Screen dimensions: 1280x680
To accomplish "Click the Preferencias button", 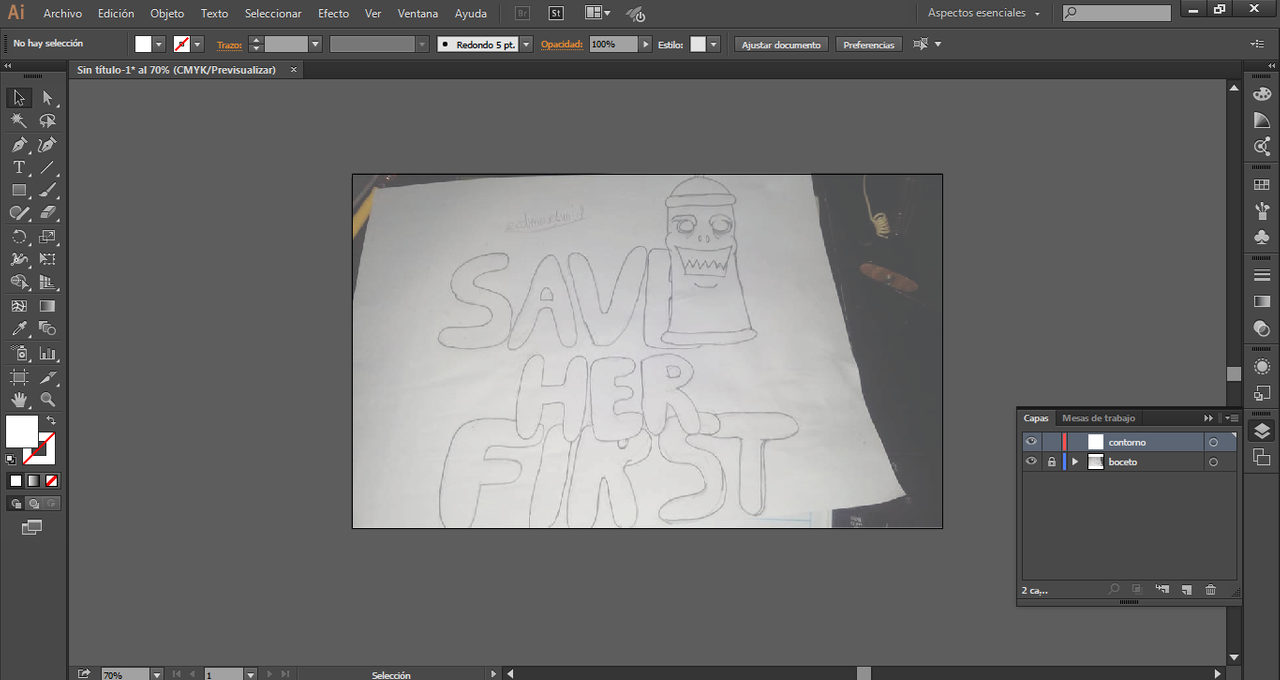I will 868,45.
